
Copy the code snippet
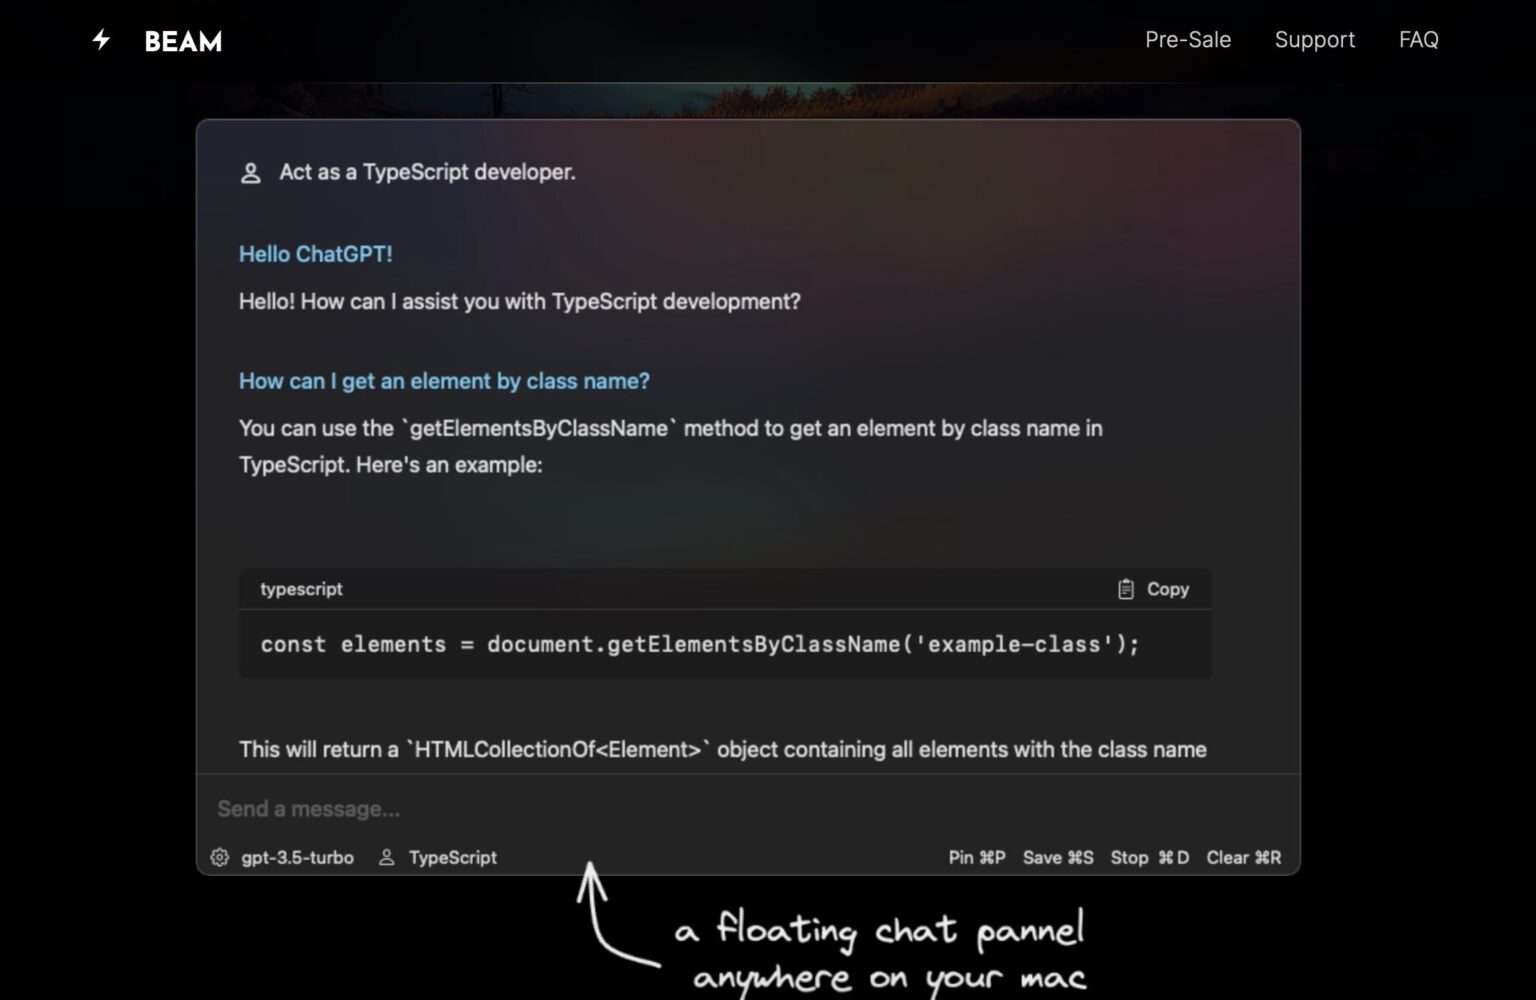pos(1168,589)
